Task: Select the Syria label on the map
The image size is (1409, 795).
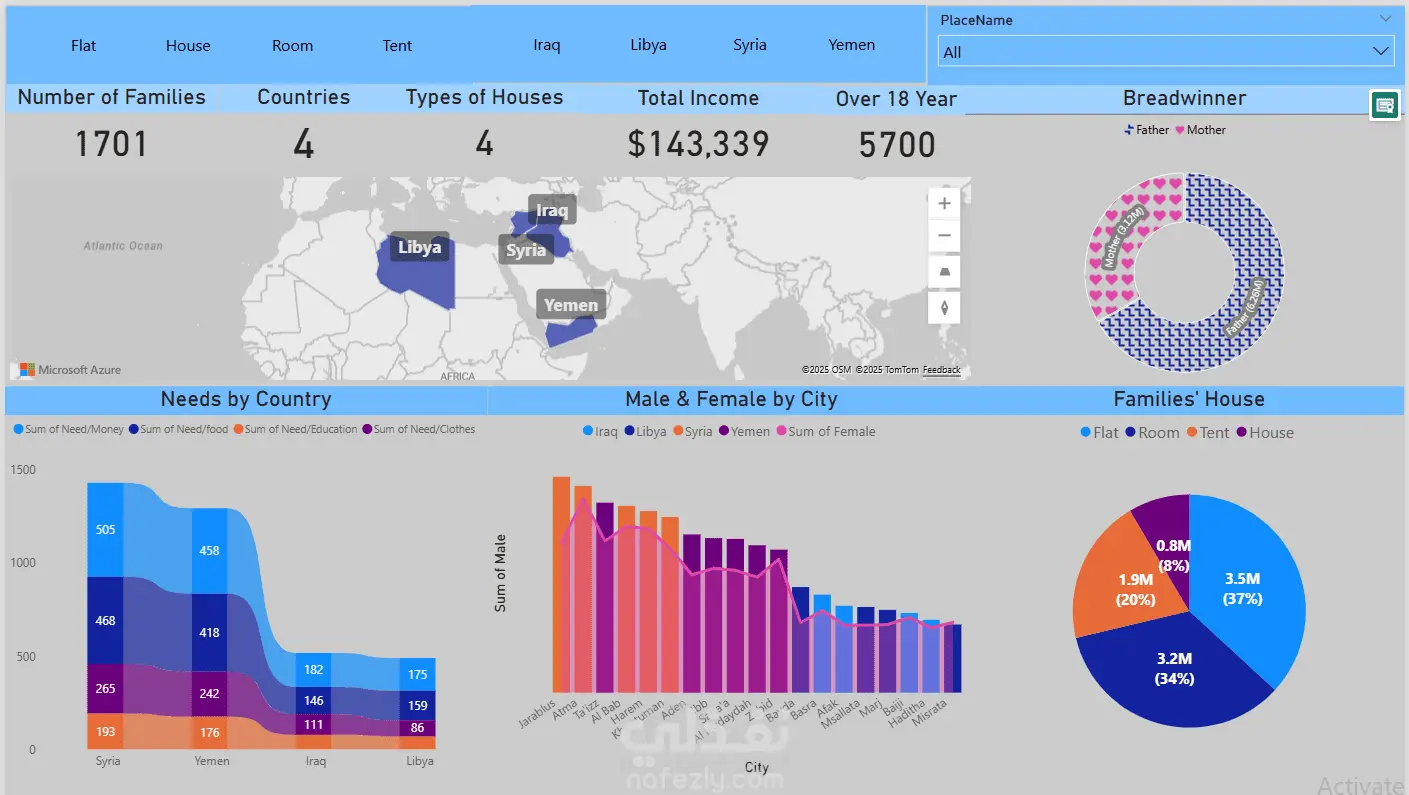Action: (x=526, y=250)
